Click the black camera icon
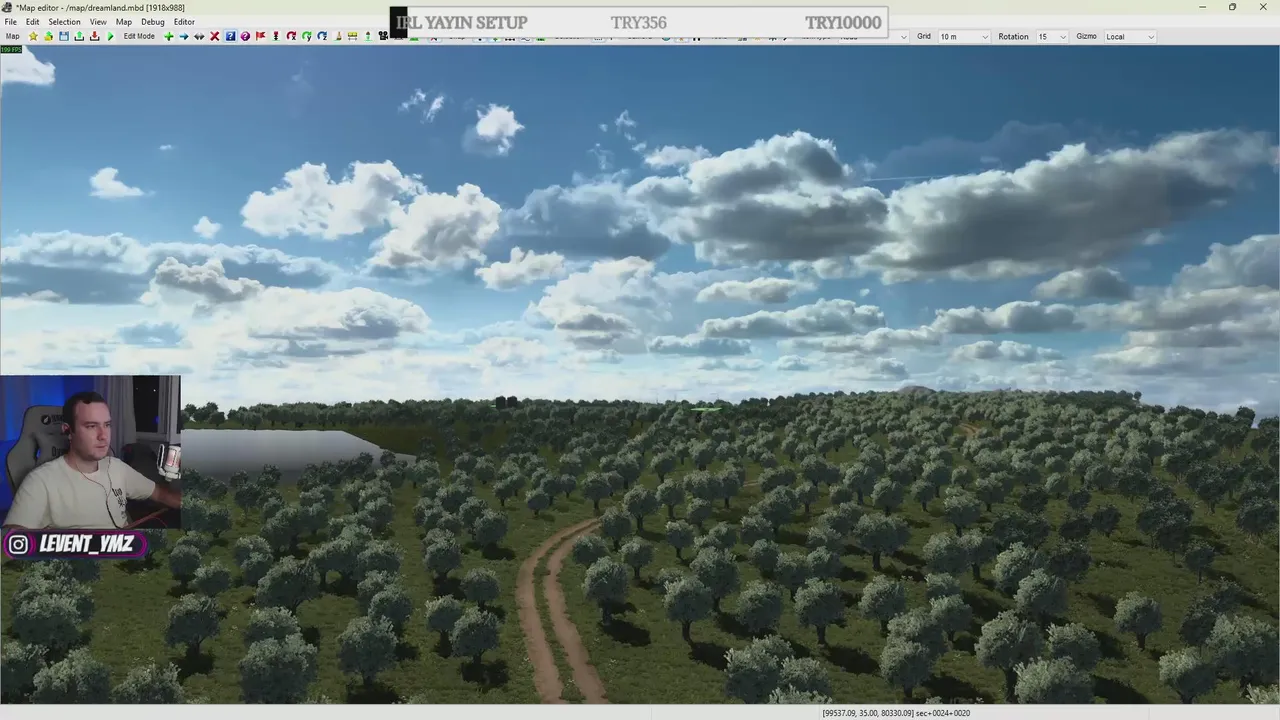Screen dimensions: 1280x720 383,36
